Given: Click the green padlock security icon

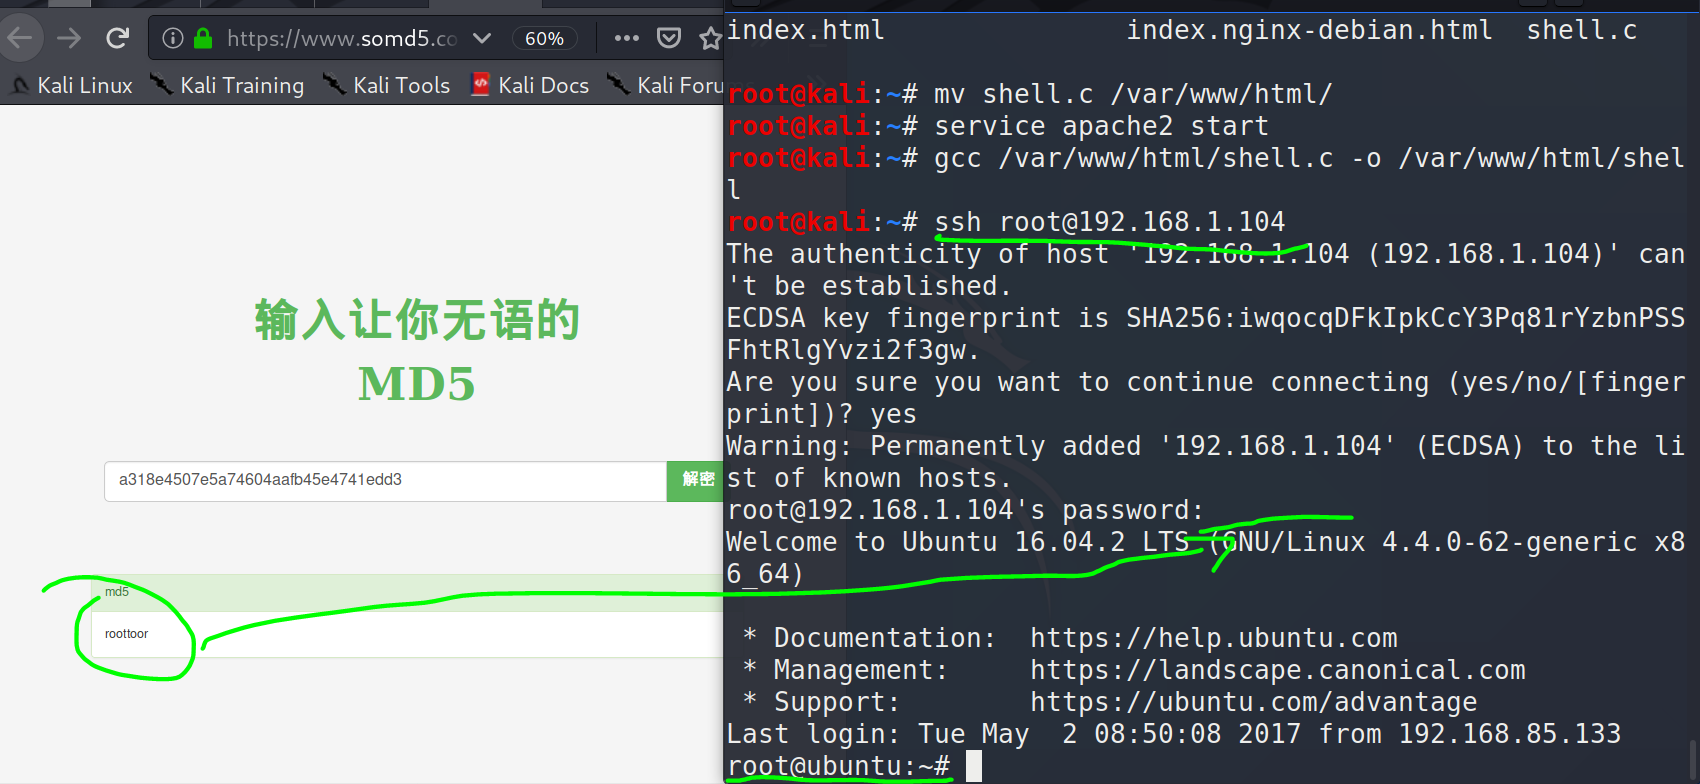Looking at the screenshot, I should click(203, 39).
